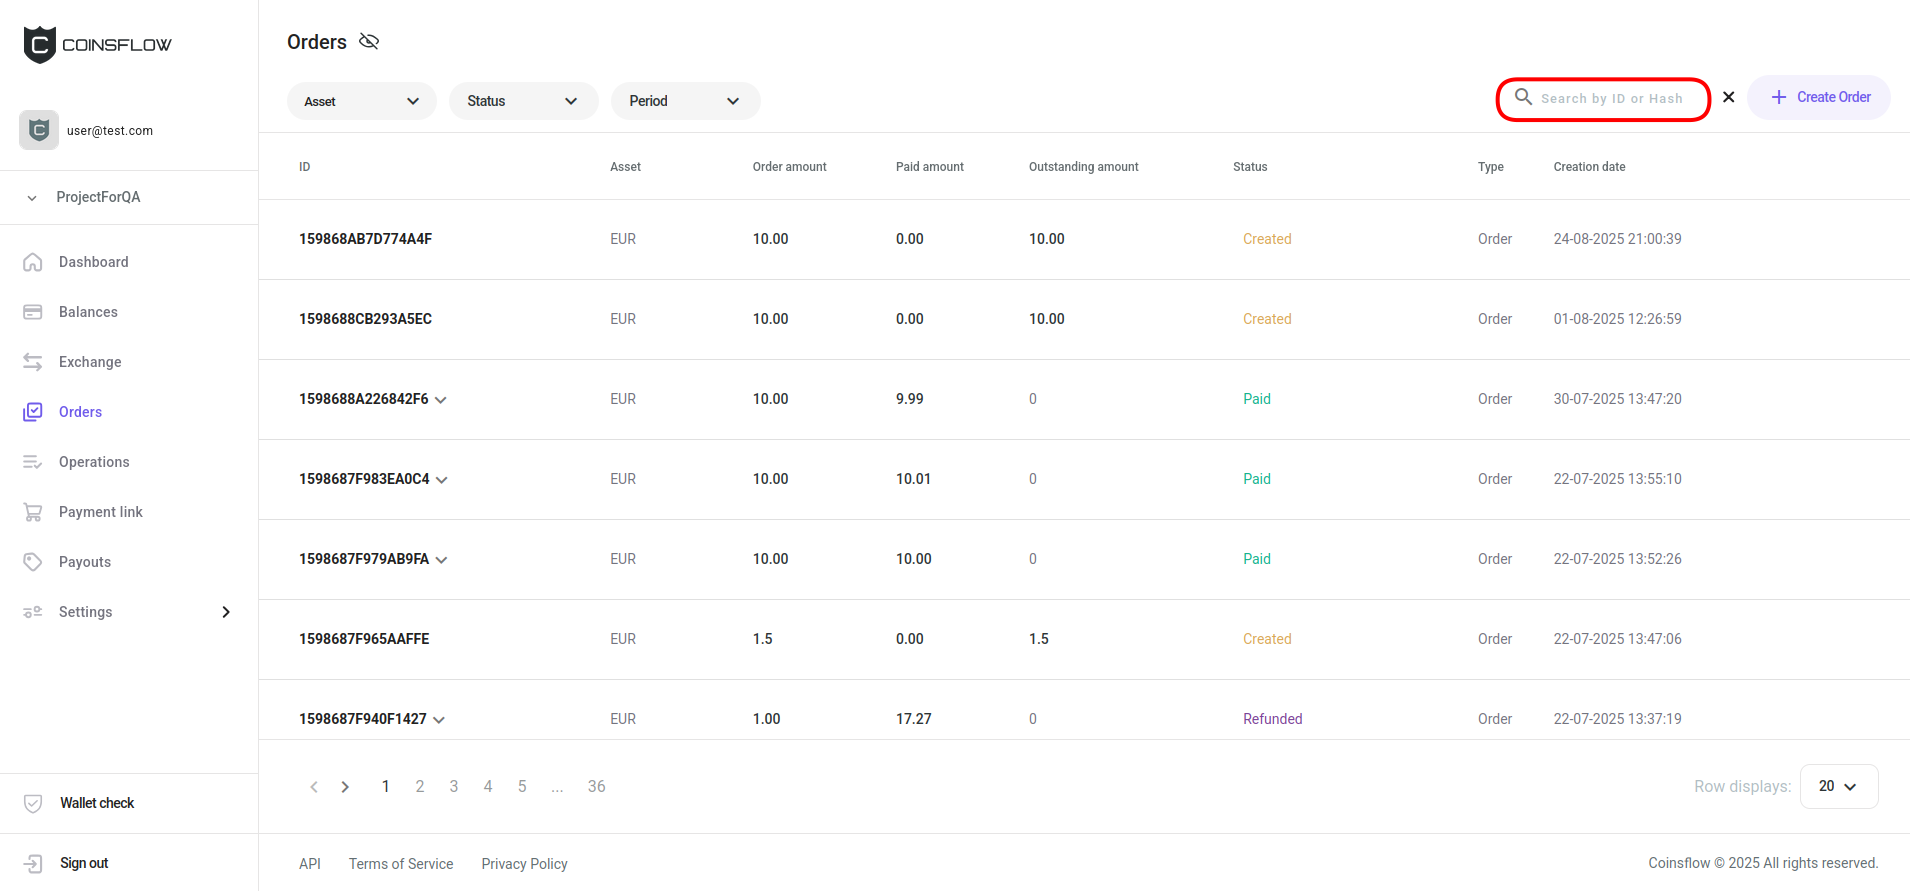Image resolution: width=1910 pixels, height=891 pixels.
Task: Click the Payment link cart icon
Action: 33,512
